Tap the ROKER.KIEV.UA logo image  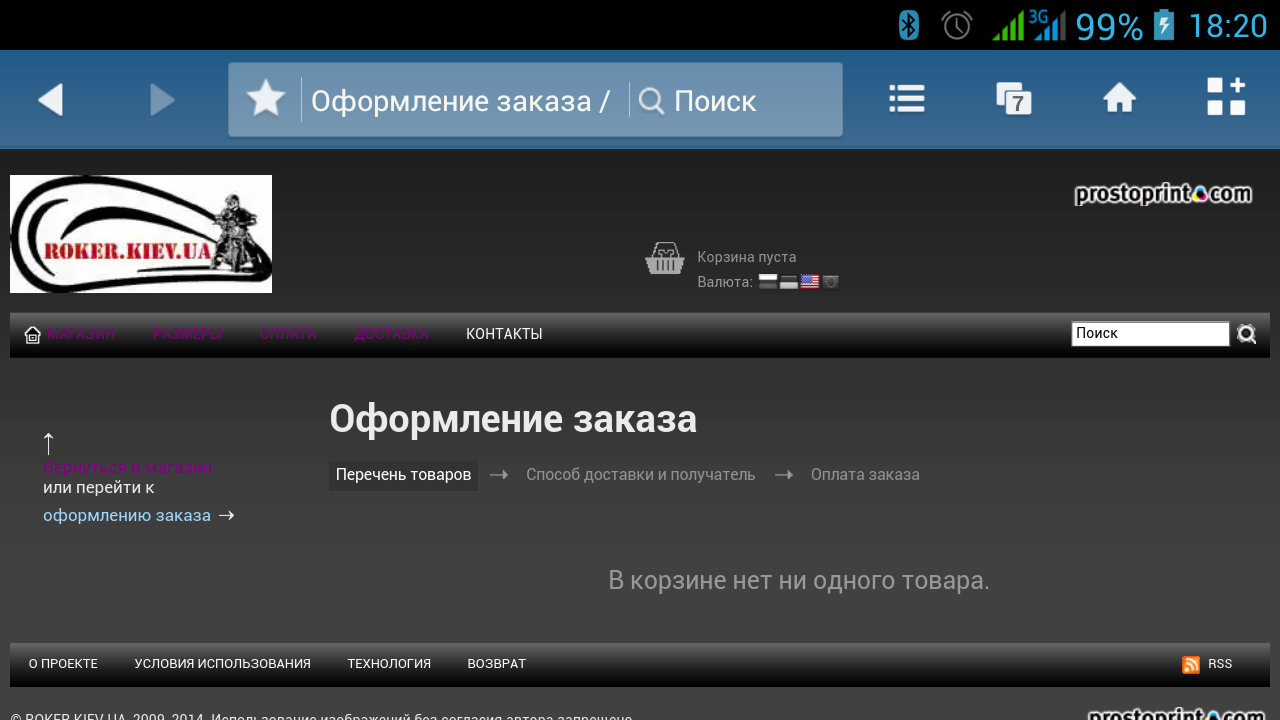[141, 234]
